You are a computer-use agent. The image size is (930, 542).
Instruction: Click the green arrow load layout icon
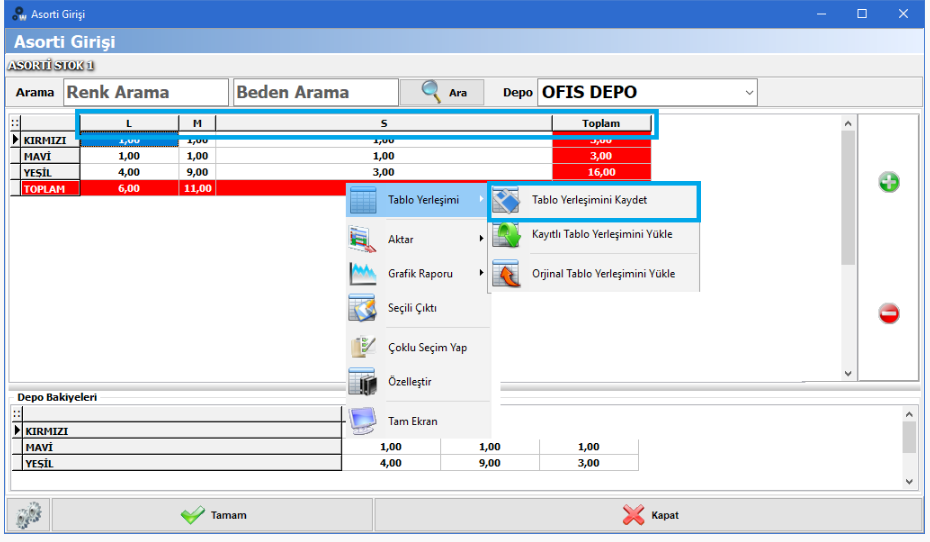[x=507, y=234]
